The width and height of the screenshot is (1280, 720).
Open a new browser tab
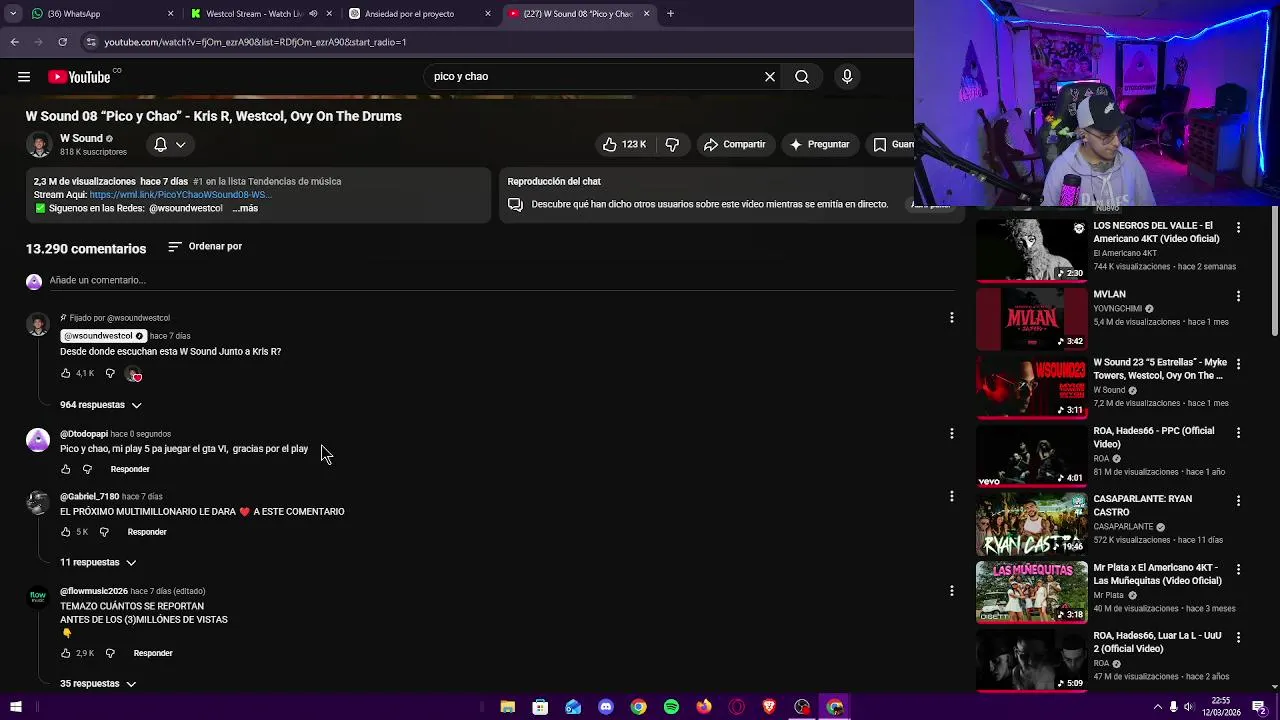tap(670, 14)
